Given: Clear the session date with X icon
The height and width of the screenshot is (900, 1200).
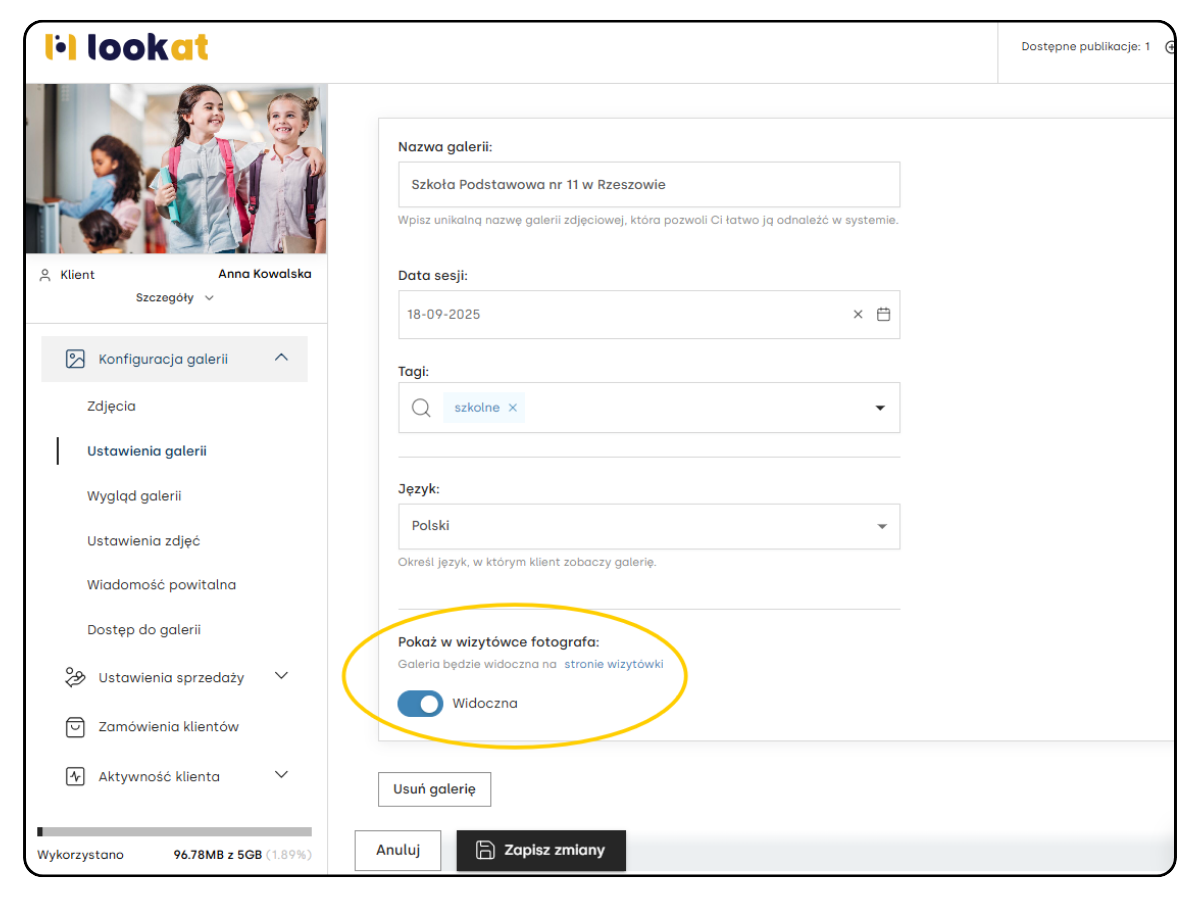Looking at the screenshot, I should pos(857,314).
